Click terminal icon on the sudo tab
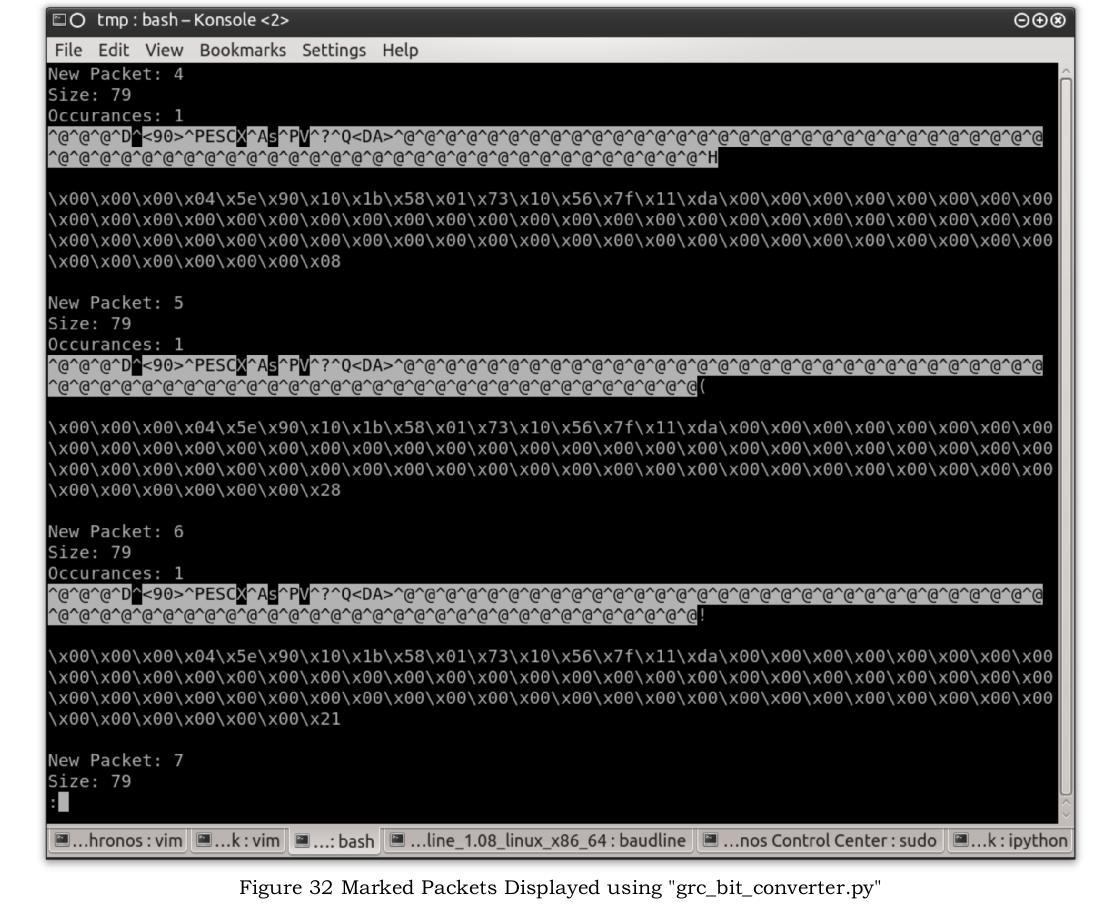 pyautogui.click(x=710, y=840)
